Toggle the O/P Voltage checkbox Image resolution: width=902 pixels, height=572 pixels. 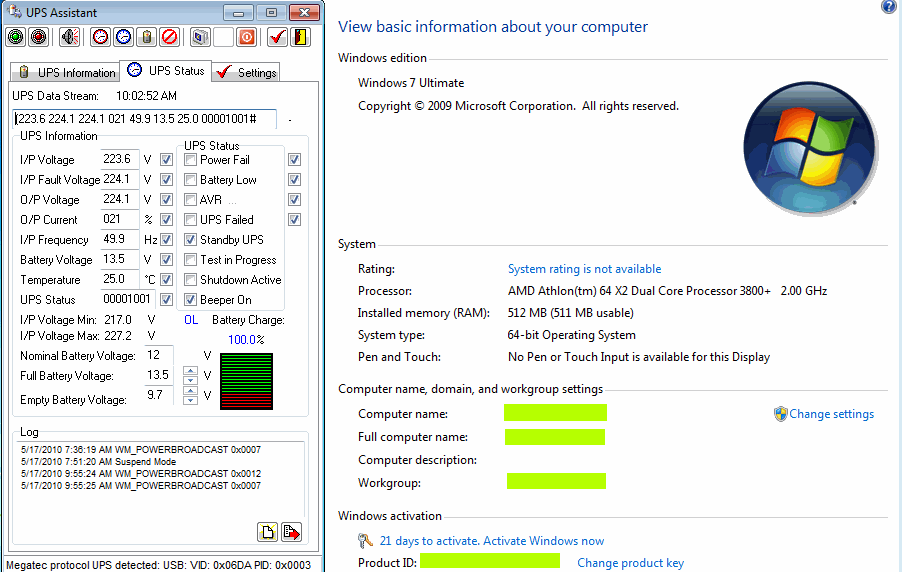[x=166, y=200]
